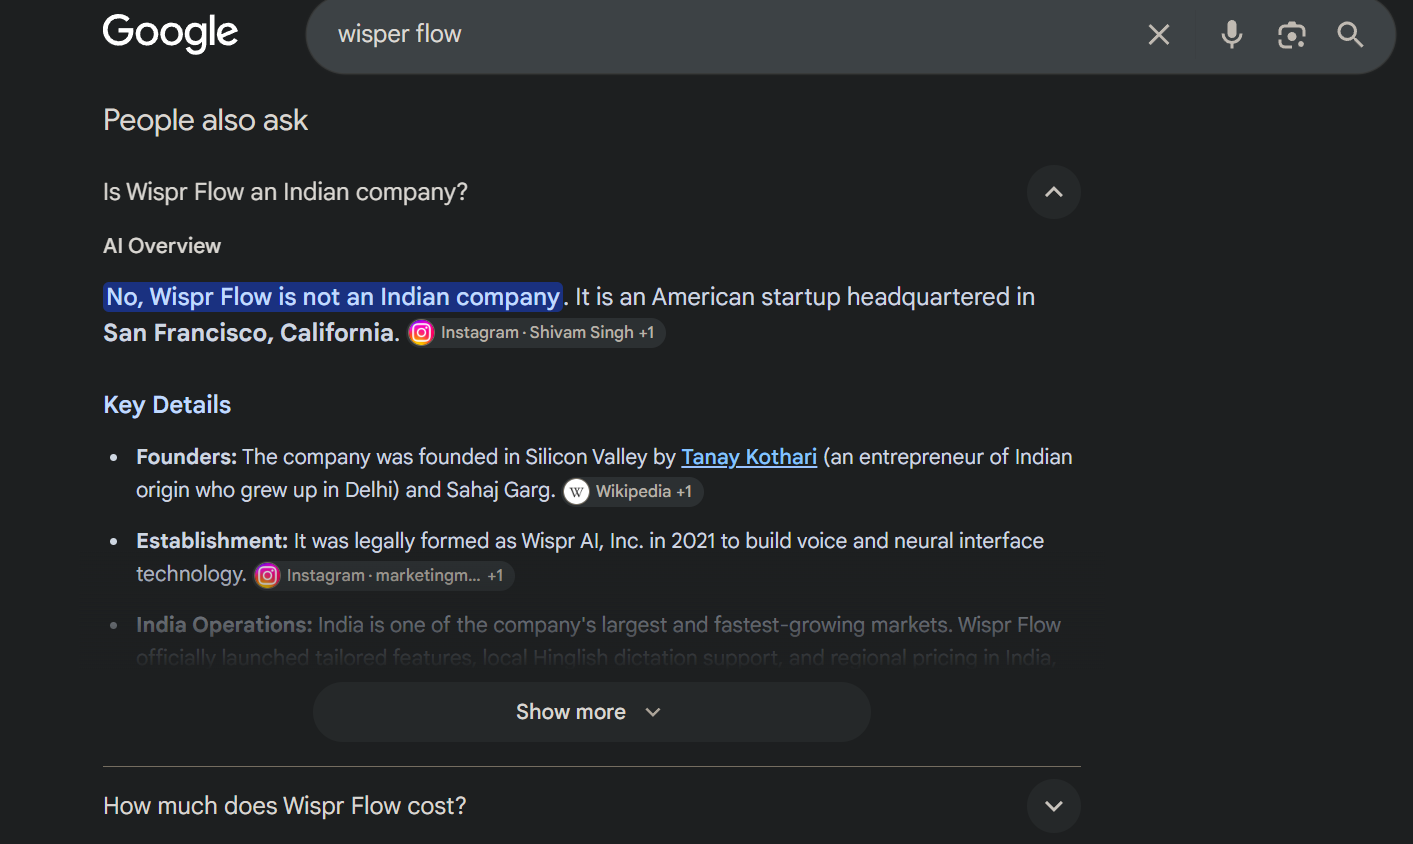
Task: Click the 'Is Wispr Flow an Indian company?' question
Action: point(285,192)
